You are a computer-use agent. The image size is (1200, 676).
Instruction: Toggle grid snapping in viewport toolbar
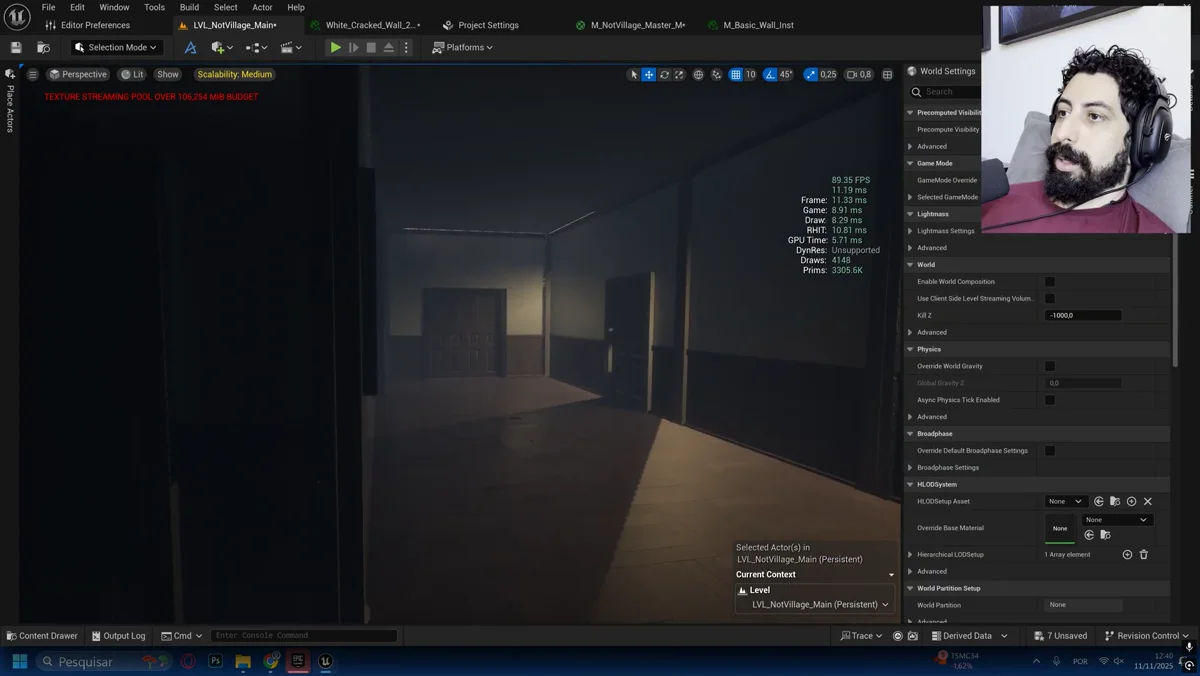736,74
